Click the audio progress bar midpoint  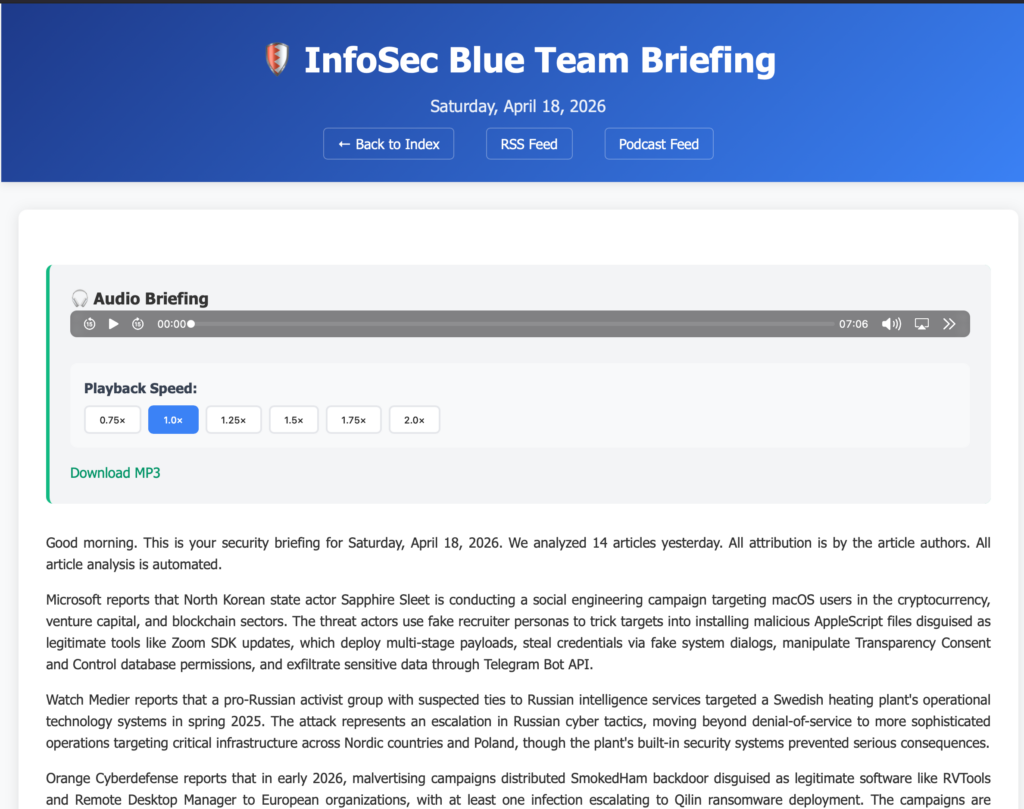point(512,324)
